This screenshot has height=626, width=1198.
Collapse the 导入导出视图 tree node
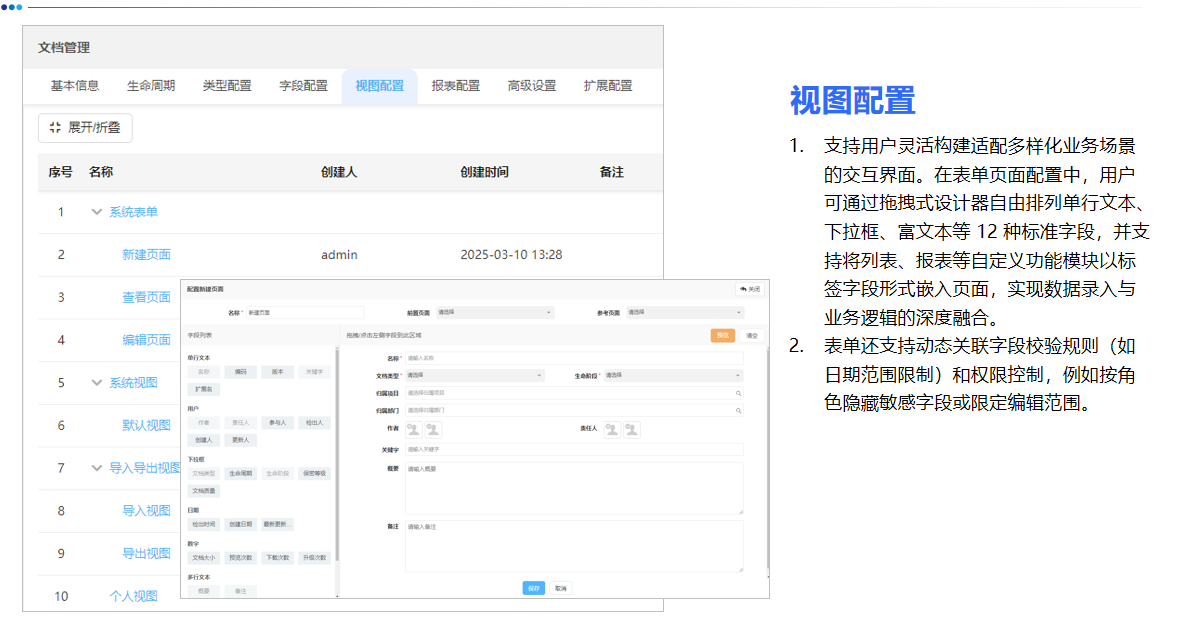96,468
